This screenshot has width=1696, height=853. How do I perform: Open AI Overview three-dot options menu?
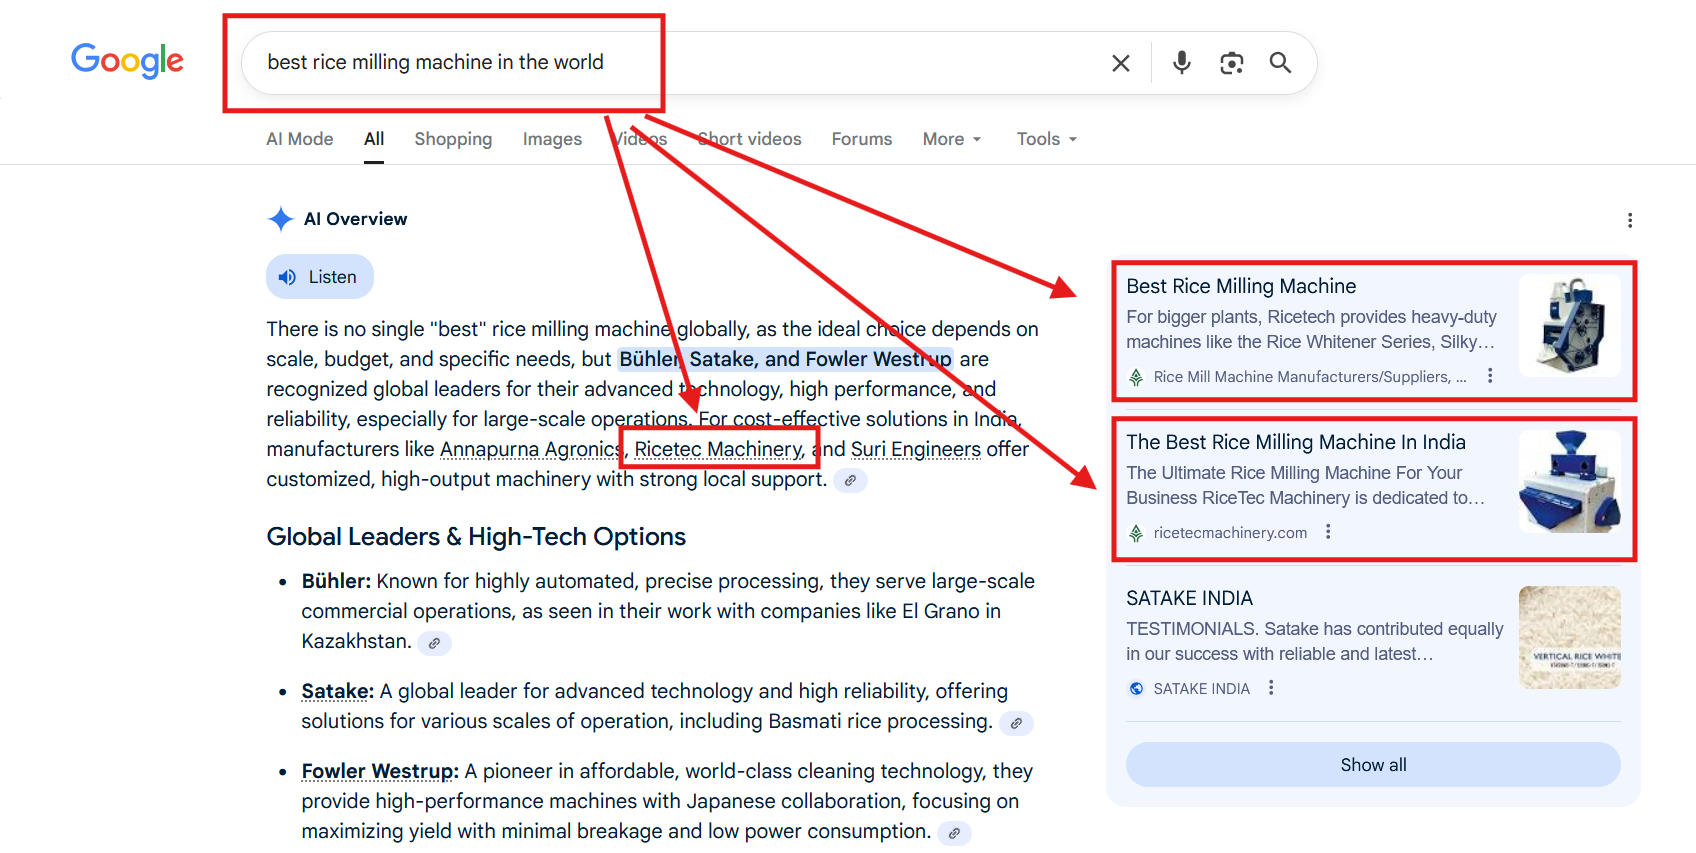coord(1629,220)
